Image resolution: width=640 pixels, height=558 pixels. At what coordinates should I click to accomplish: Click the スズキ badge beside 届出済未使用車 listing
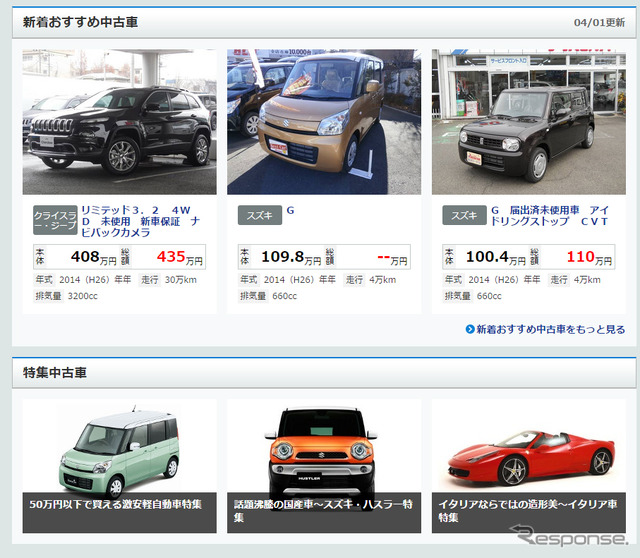464,215
